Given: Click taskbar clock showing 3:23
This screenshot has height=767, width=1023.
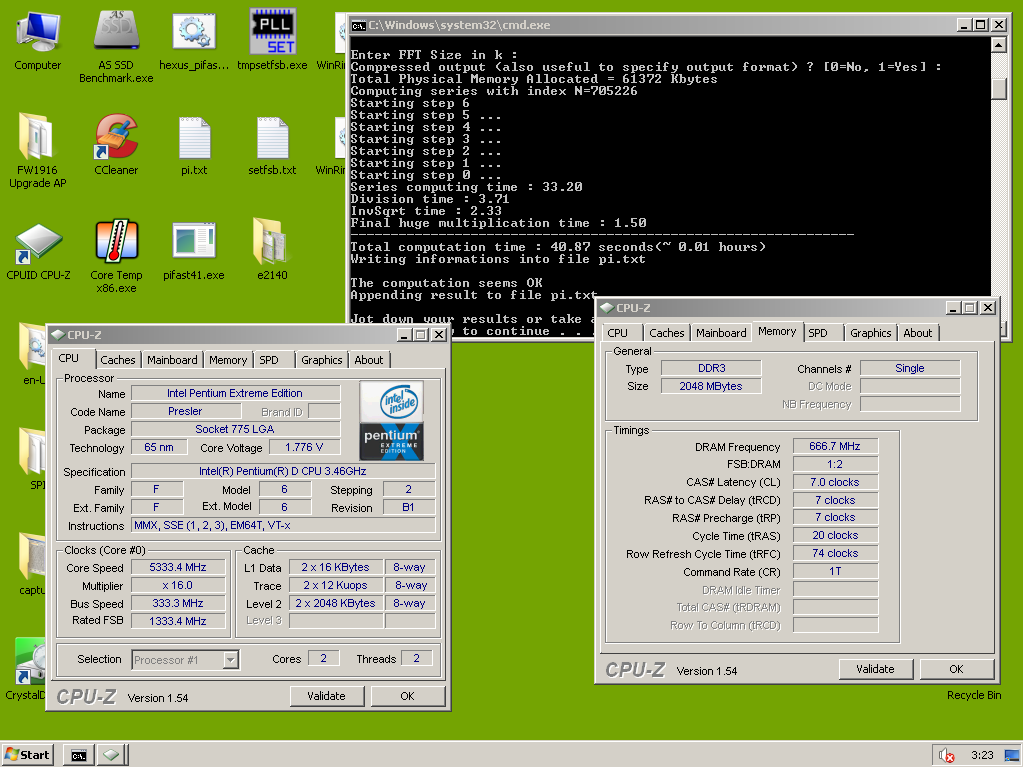Looking at the screenshot, I should click(982, 755).
